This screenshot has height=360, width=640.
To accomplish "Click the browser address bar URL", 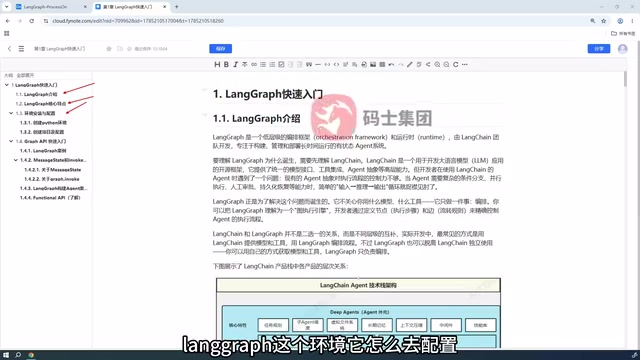I will point(138,21).
